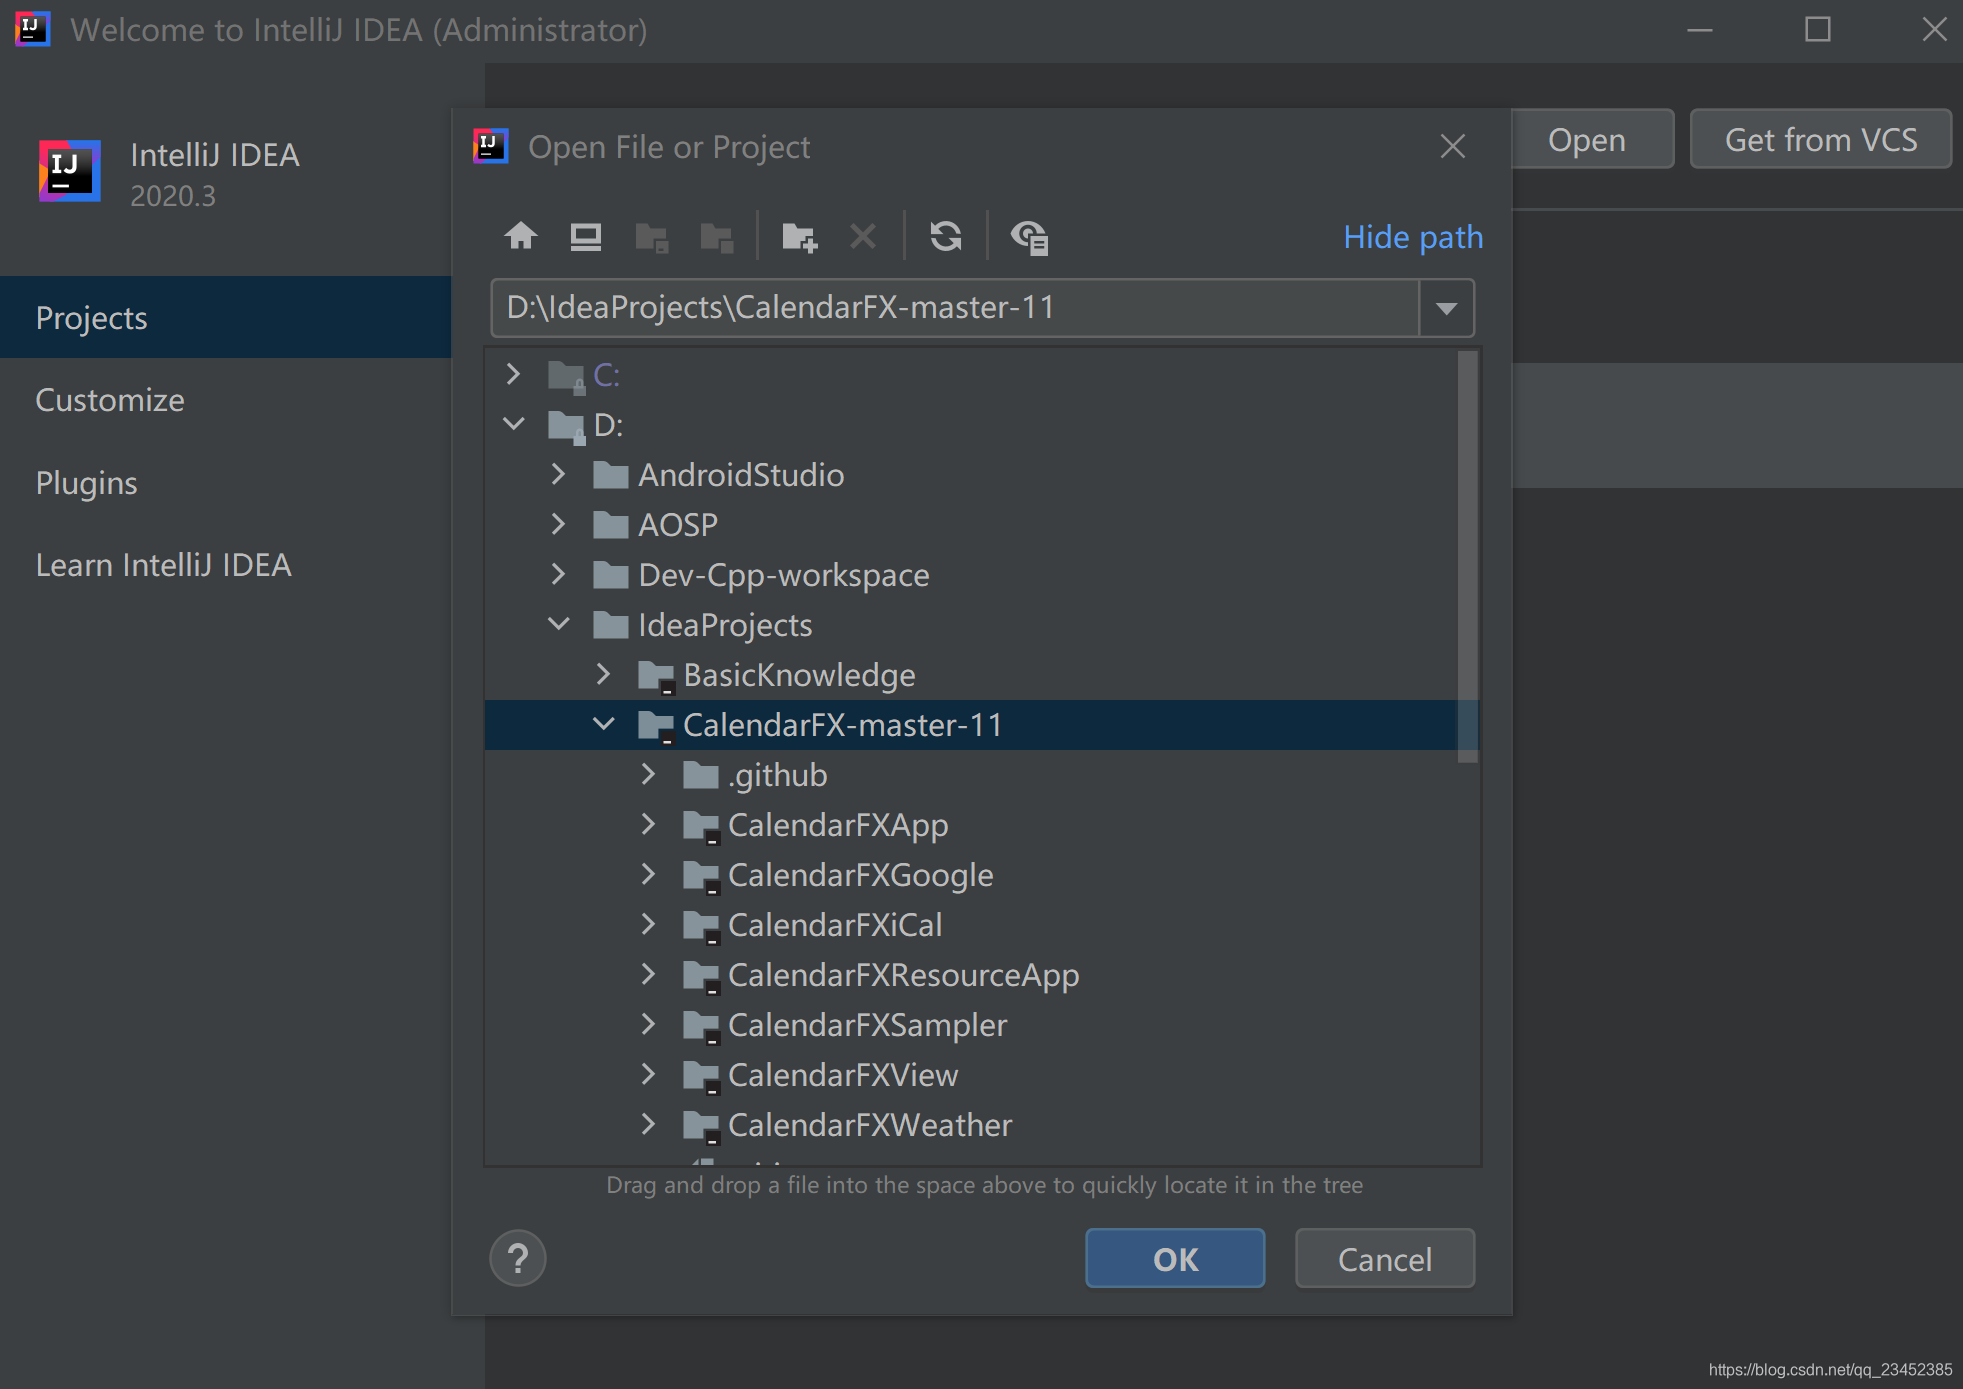Click the BasicKnowledge project folder icon
The width and height of the screenshot is (1963, 1389).
pos(656,676)
